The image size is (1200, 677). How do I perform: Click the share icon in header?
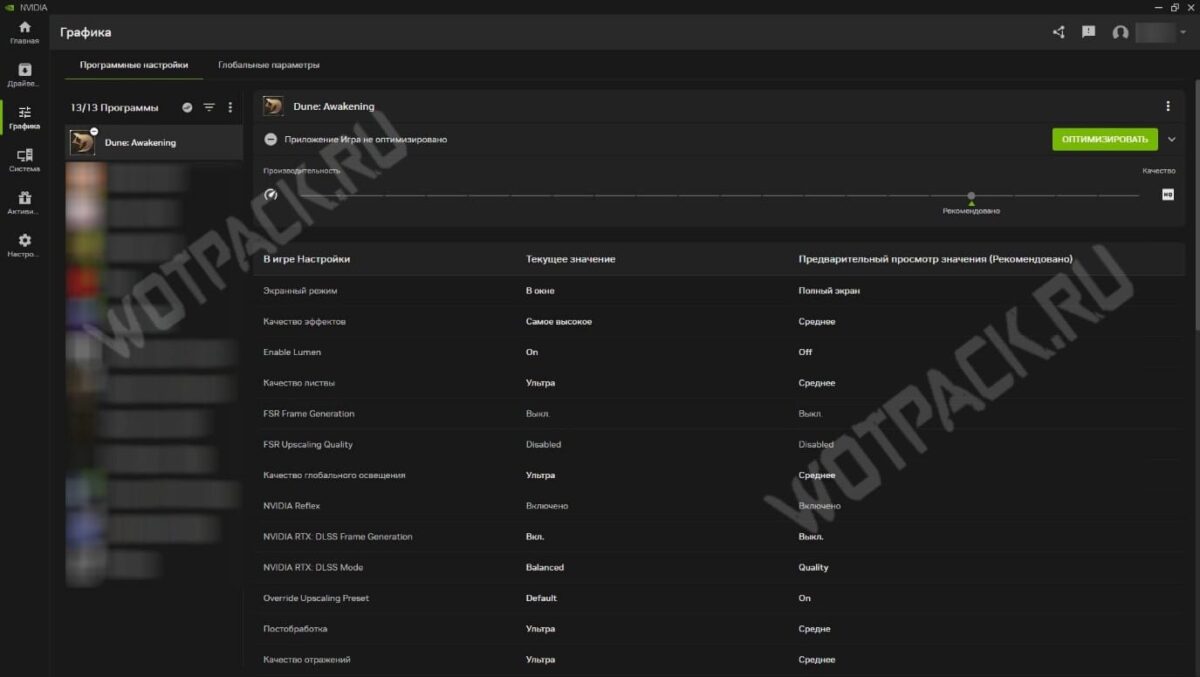click(1059, 32)
